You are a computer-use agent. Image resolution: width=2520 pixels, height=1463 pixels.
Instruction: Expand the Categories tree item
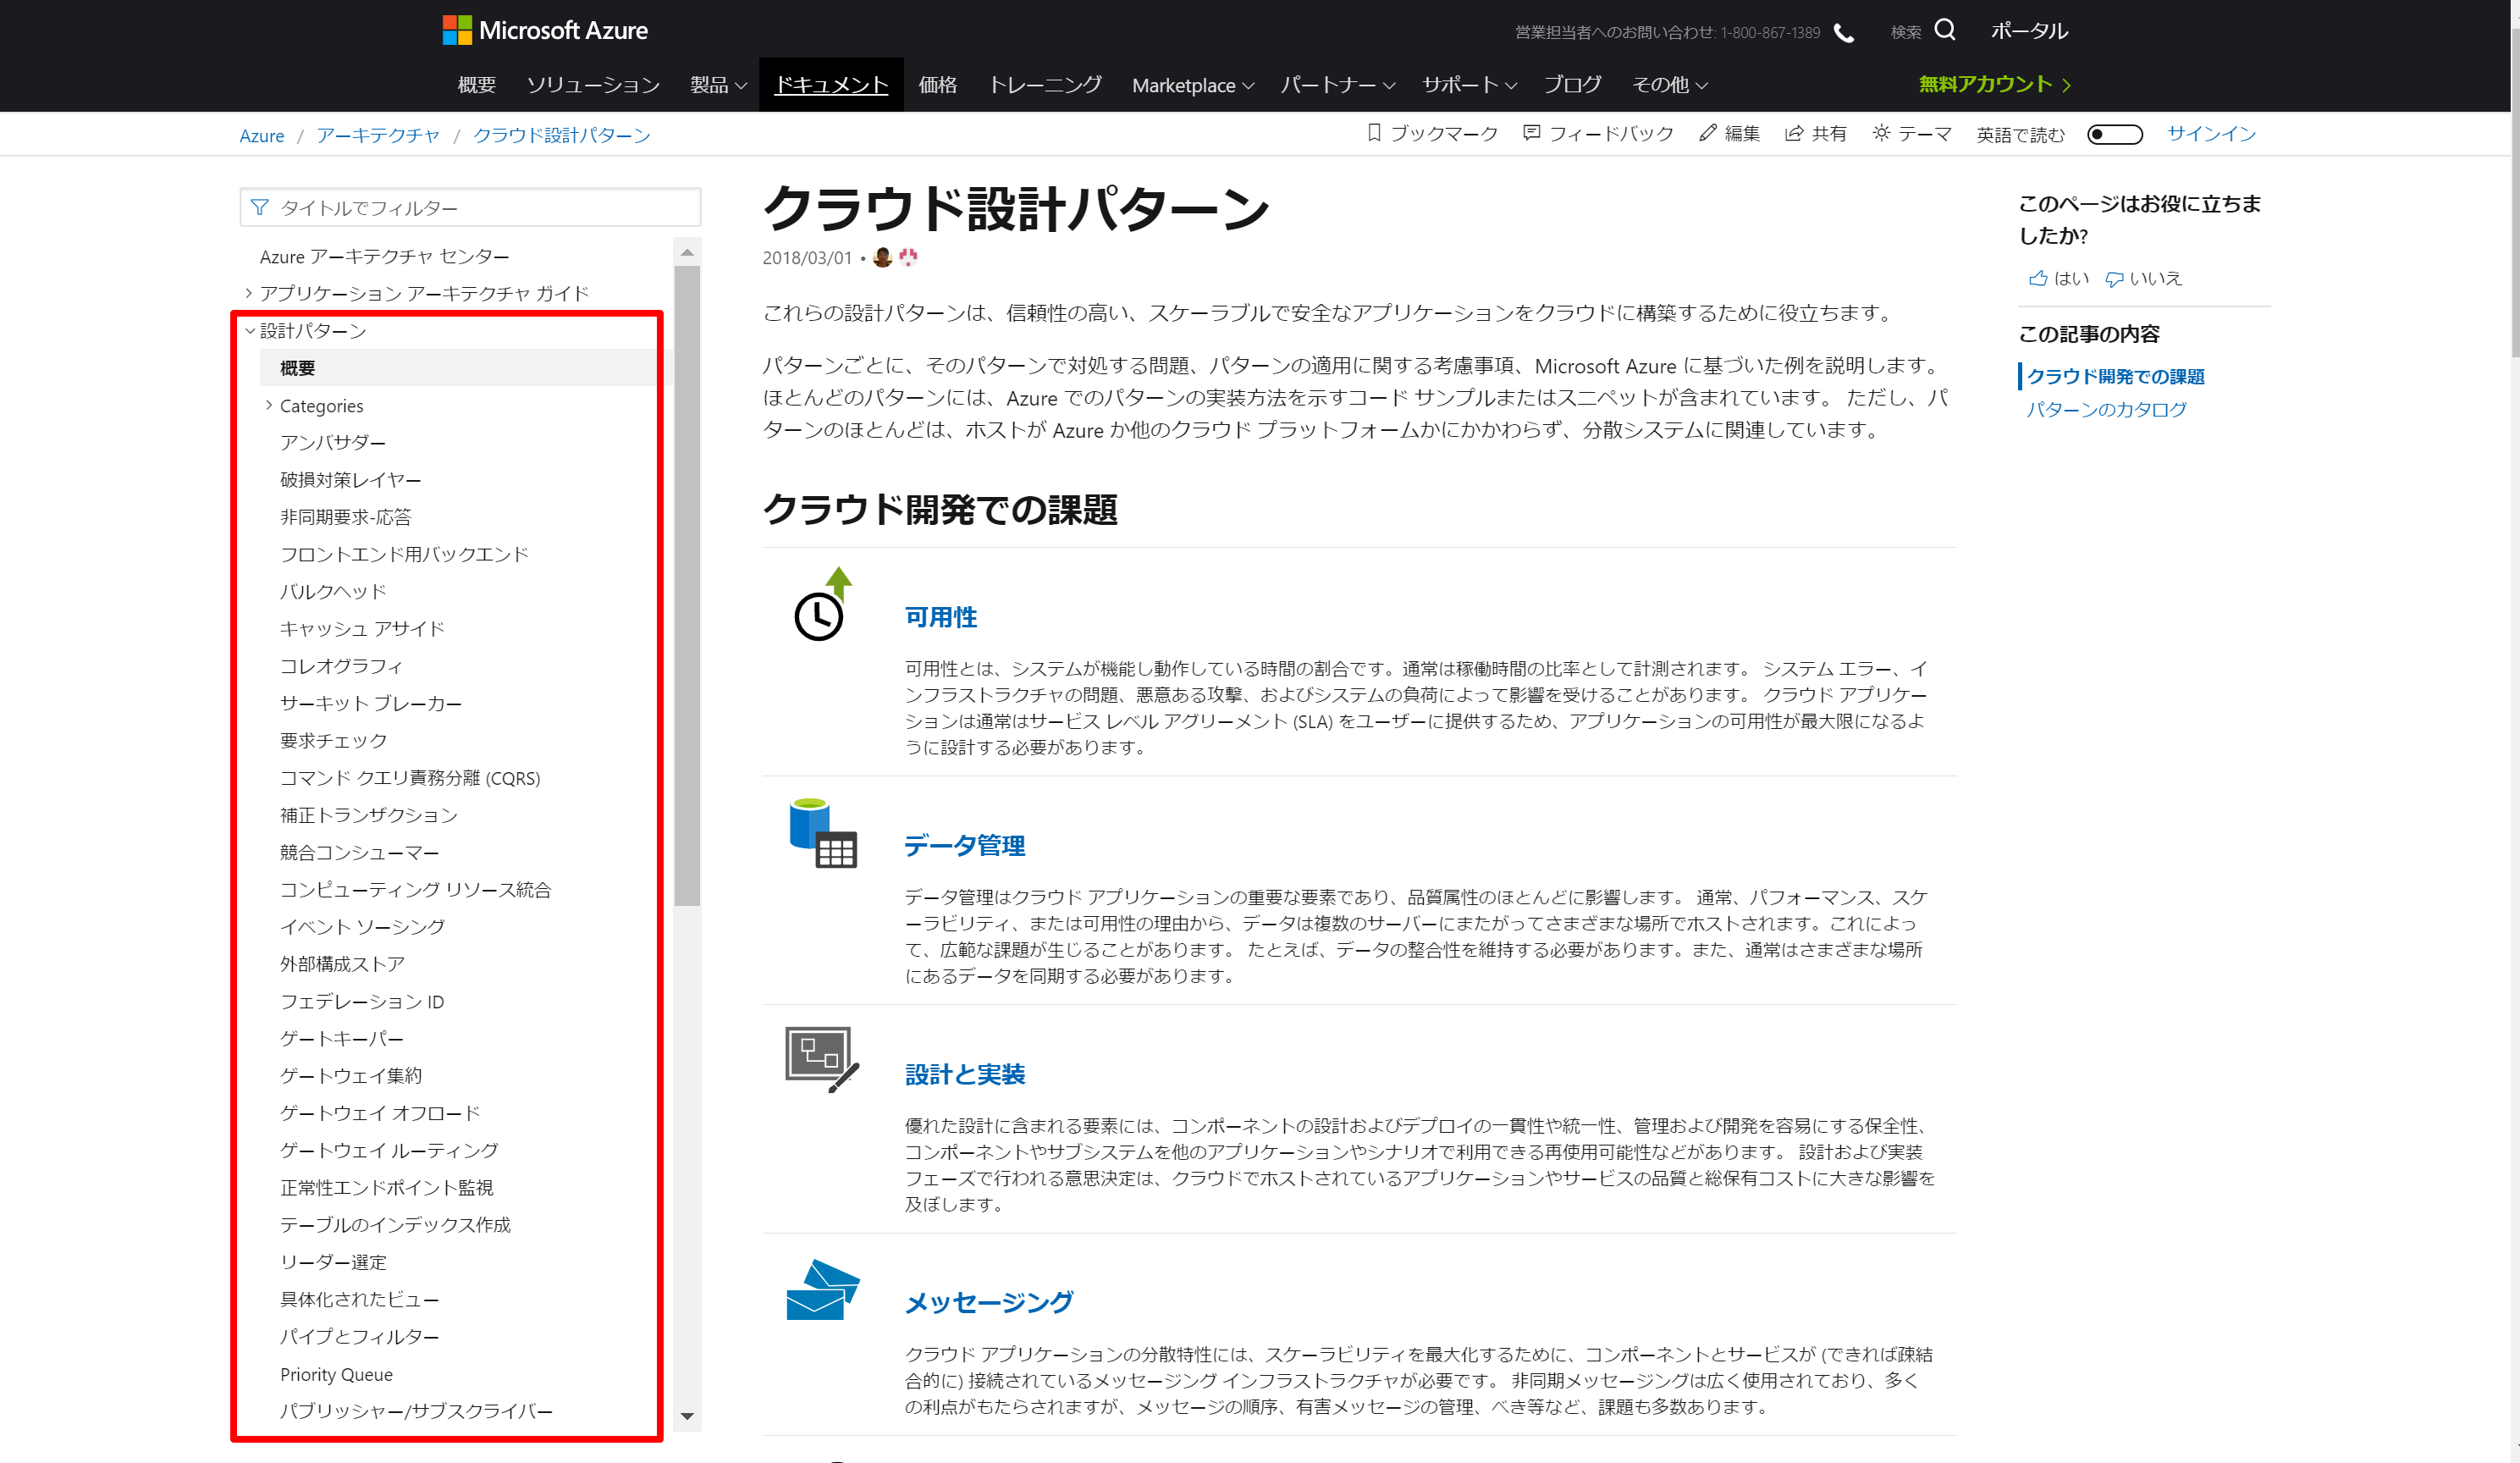[x=269, y=405]
